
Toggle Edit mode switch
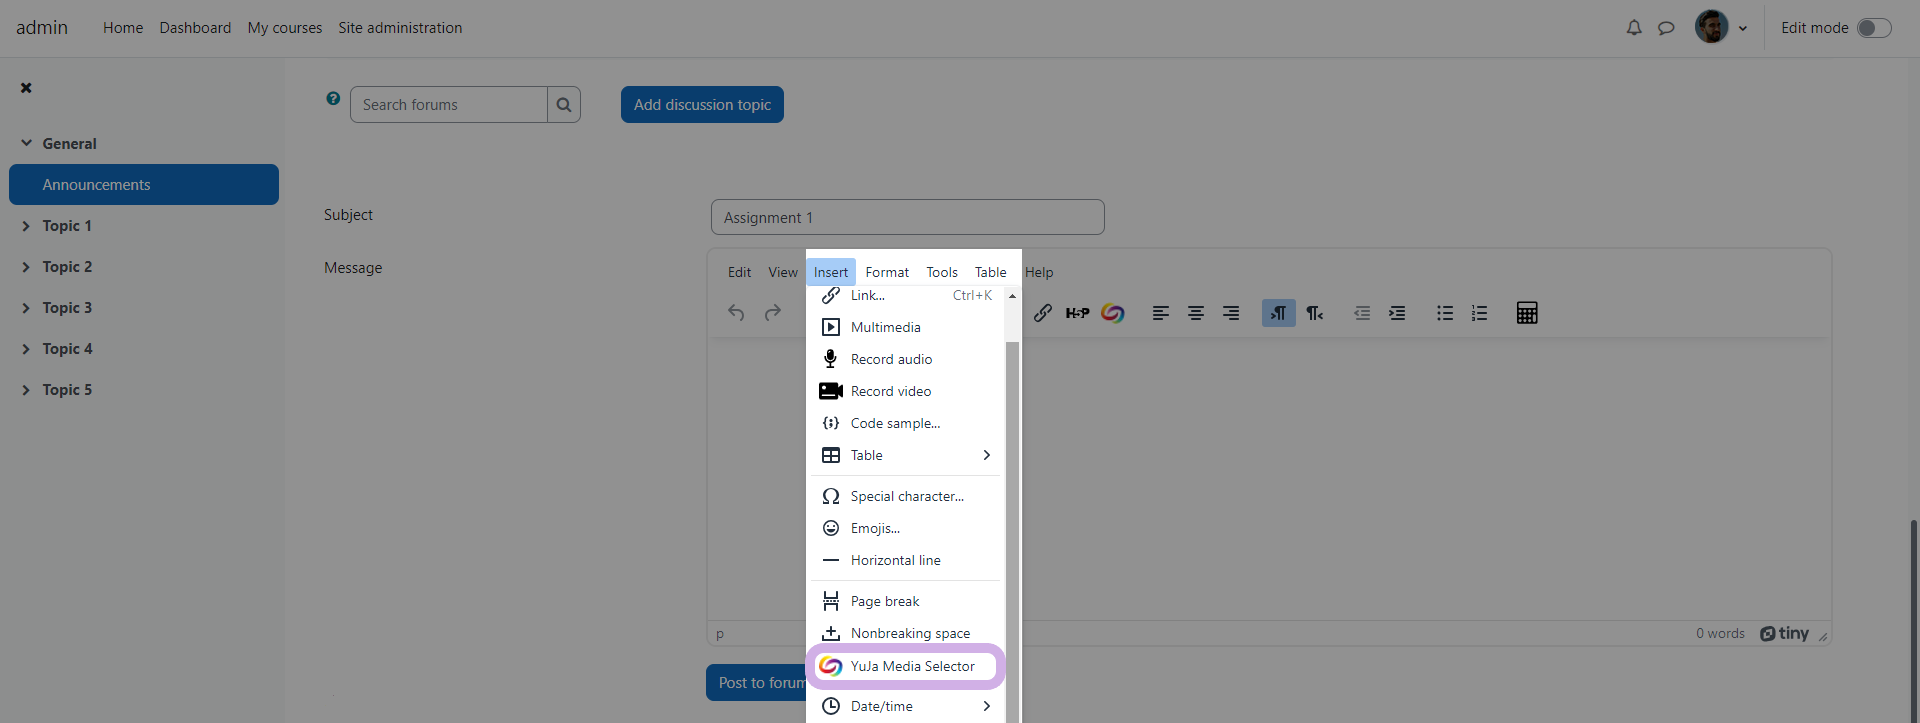[x=1874, y=28]
